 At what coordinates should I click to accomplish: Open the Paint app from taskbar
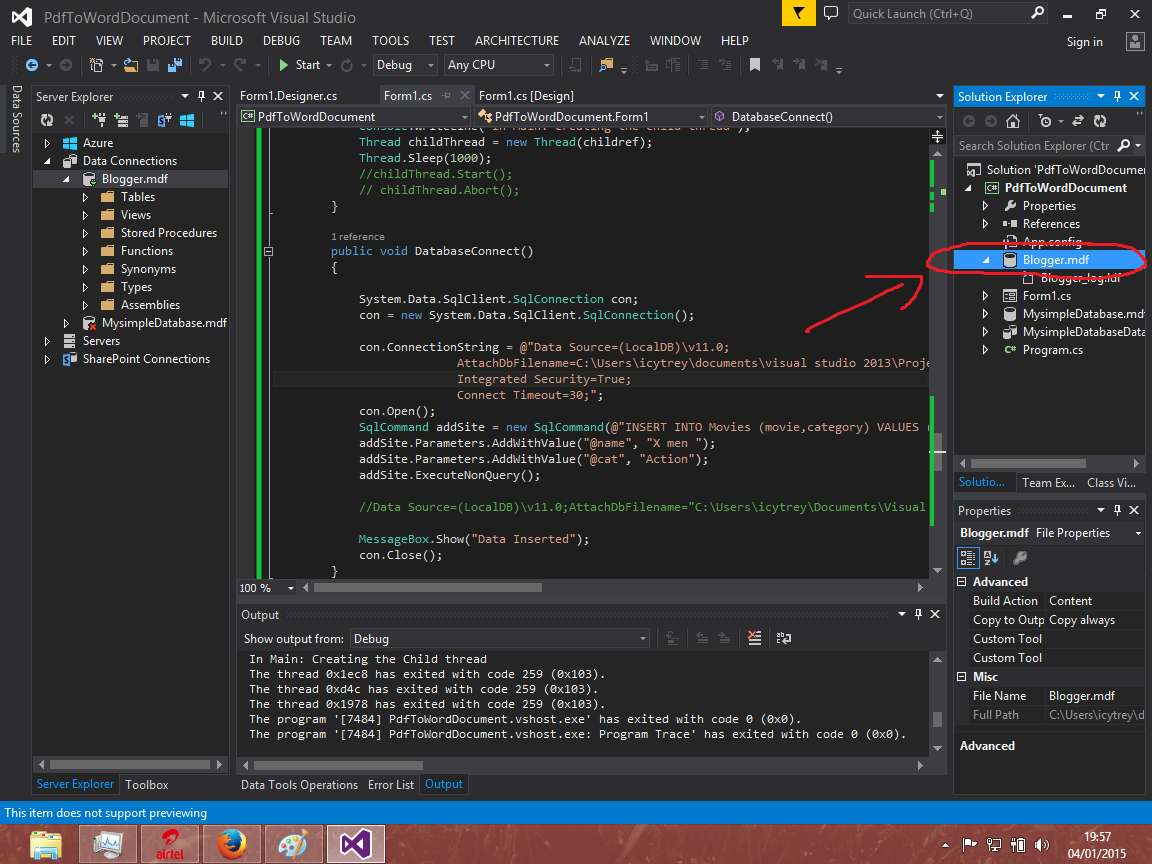(292, 844)
